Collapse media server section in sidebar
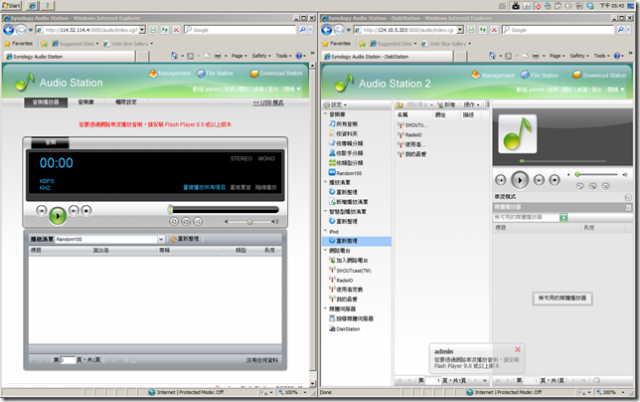Viewport: 640px width, 402px height. click(325, 309)
